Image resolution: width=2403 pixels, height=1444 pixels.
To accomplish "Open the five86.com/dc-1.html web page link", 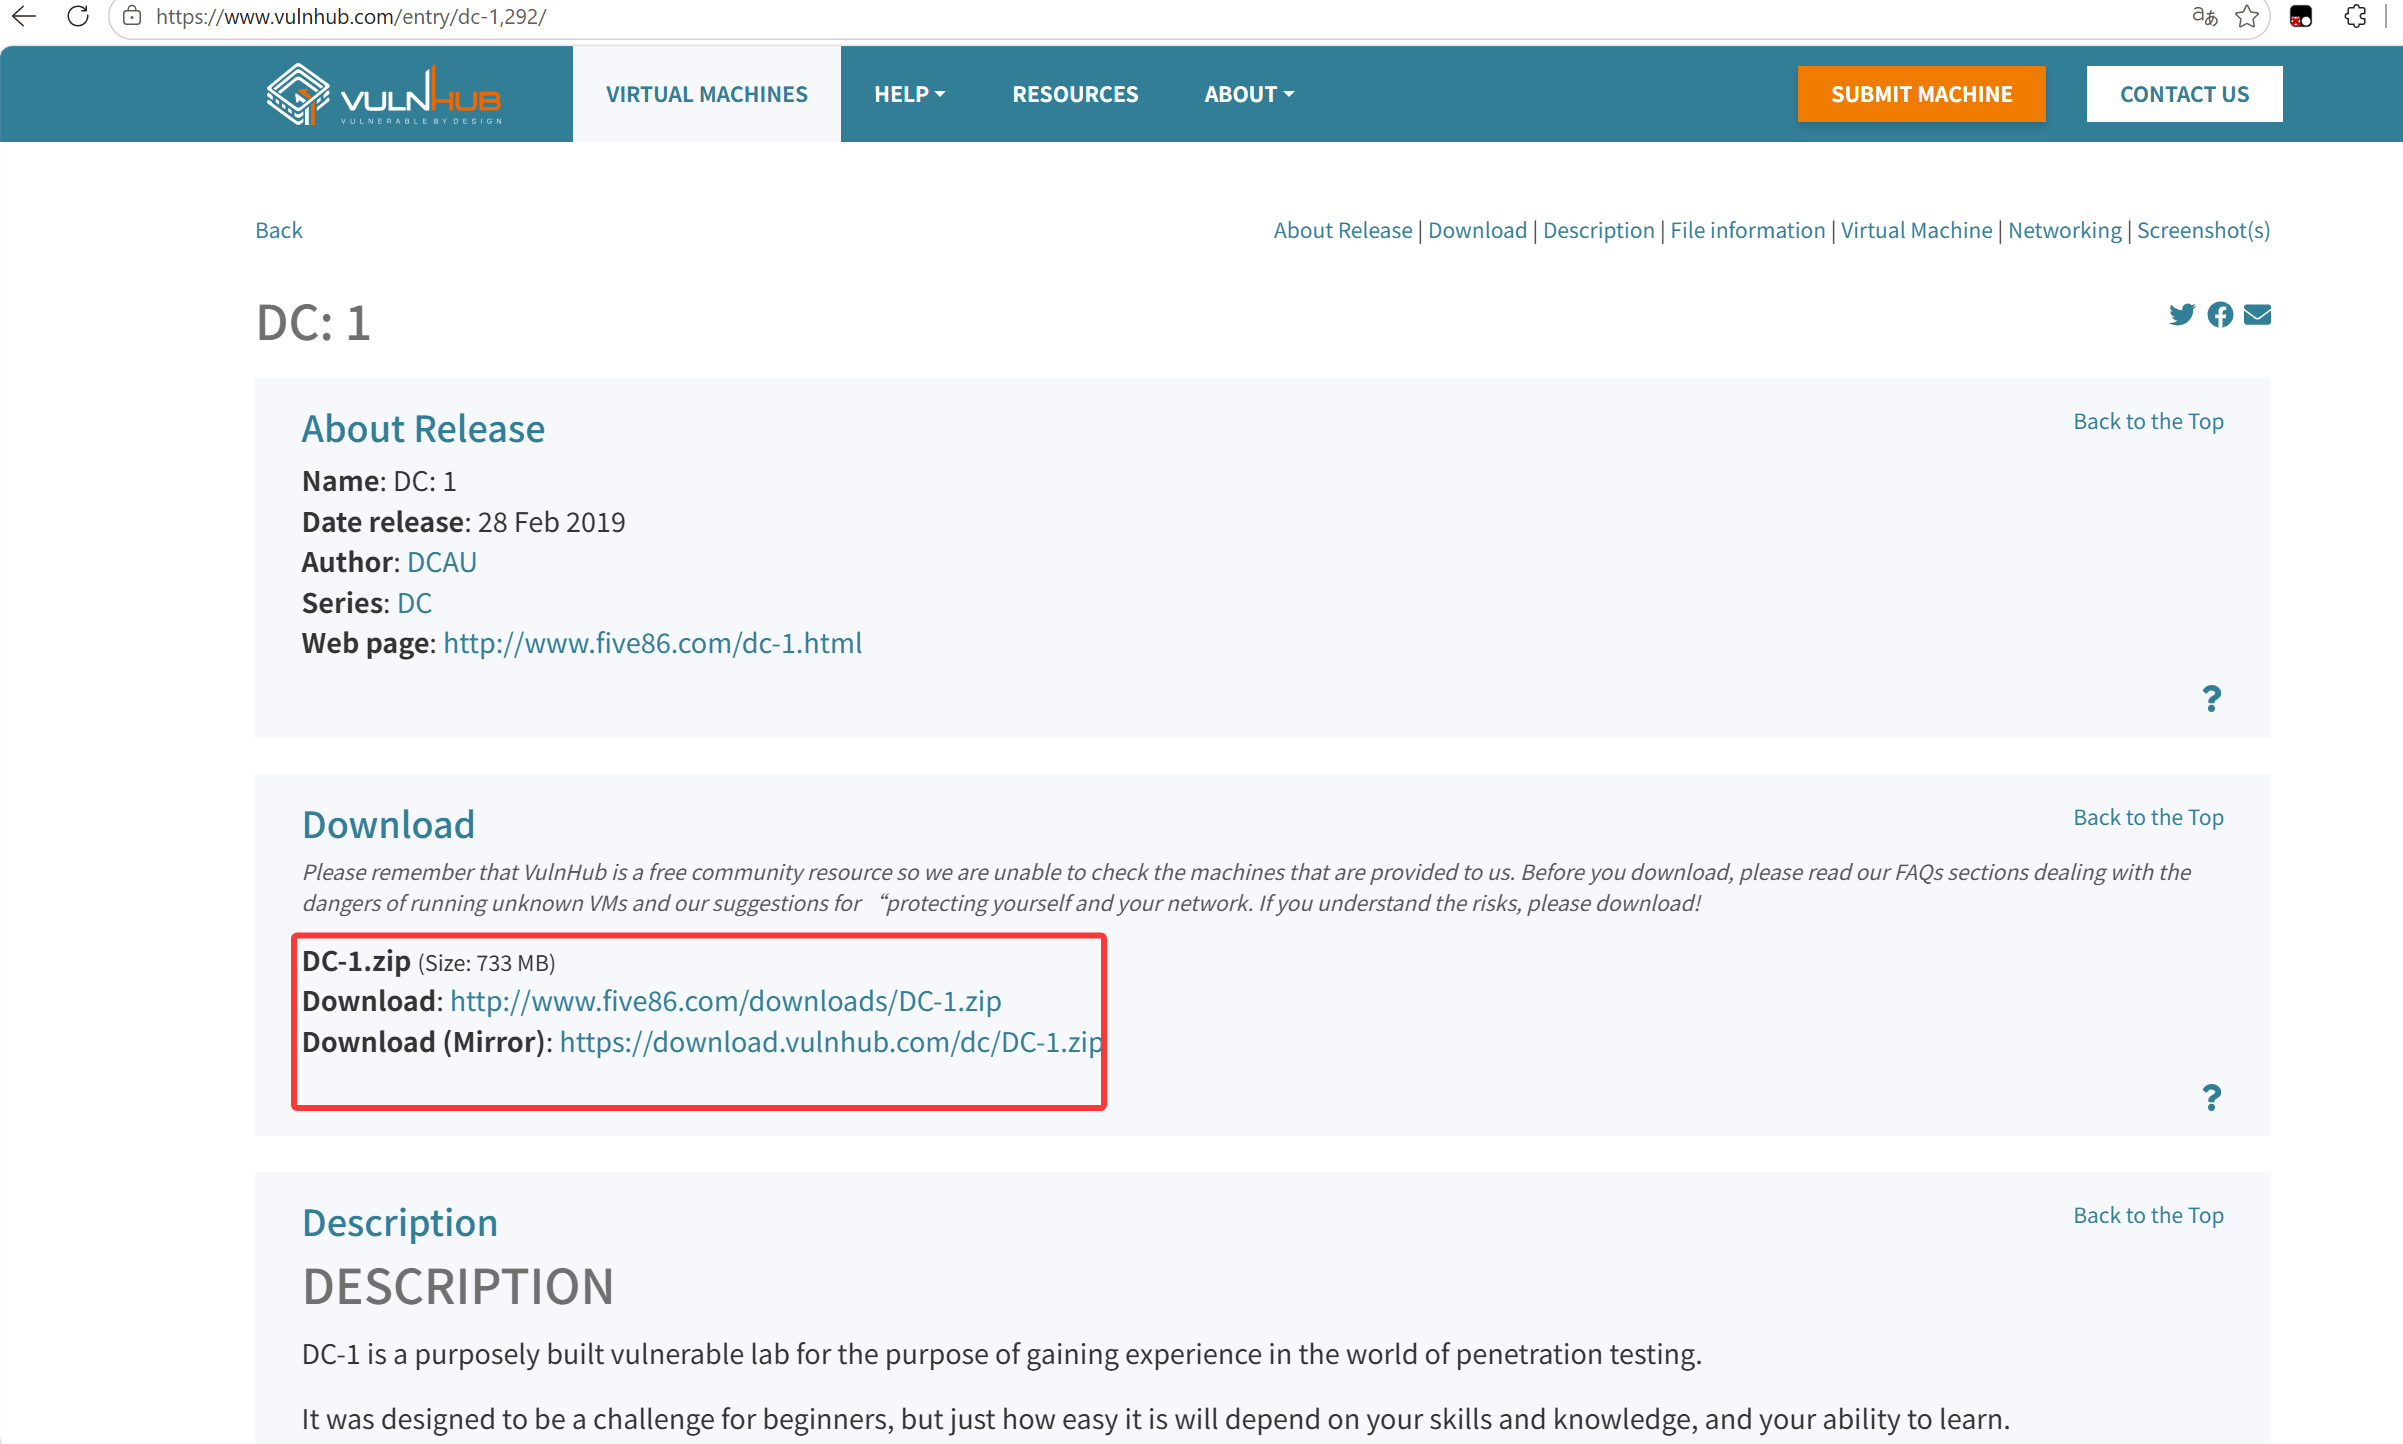I will pyautogui.click(x=652, y=643).
